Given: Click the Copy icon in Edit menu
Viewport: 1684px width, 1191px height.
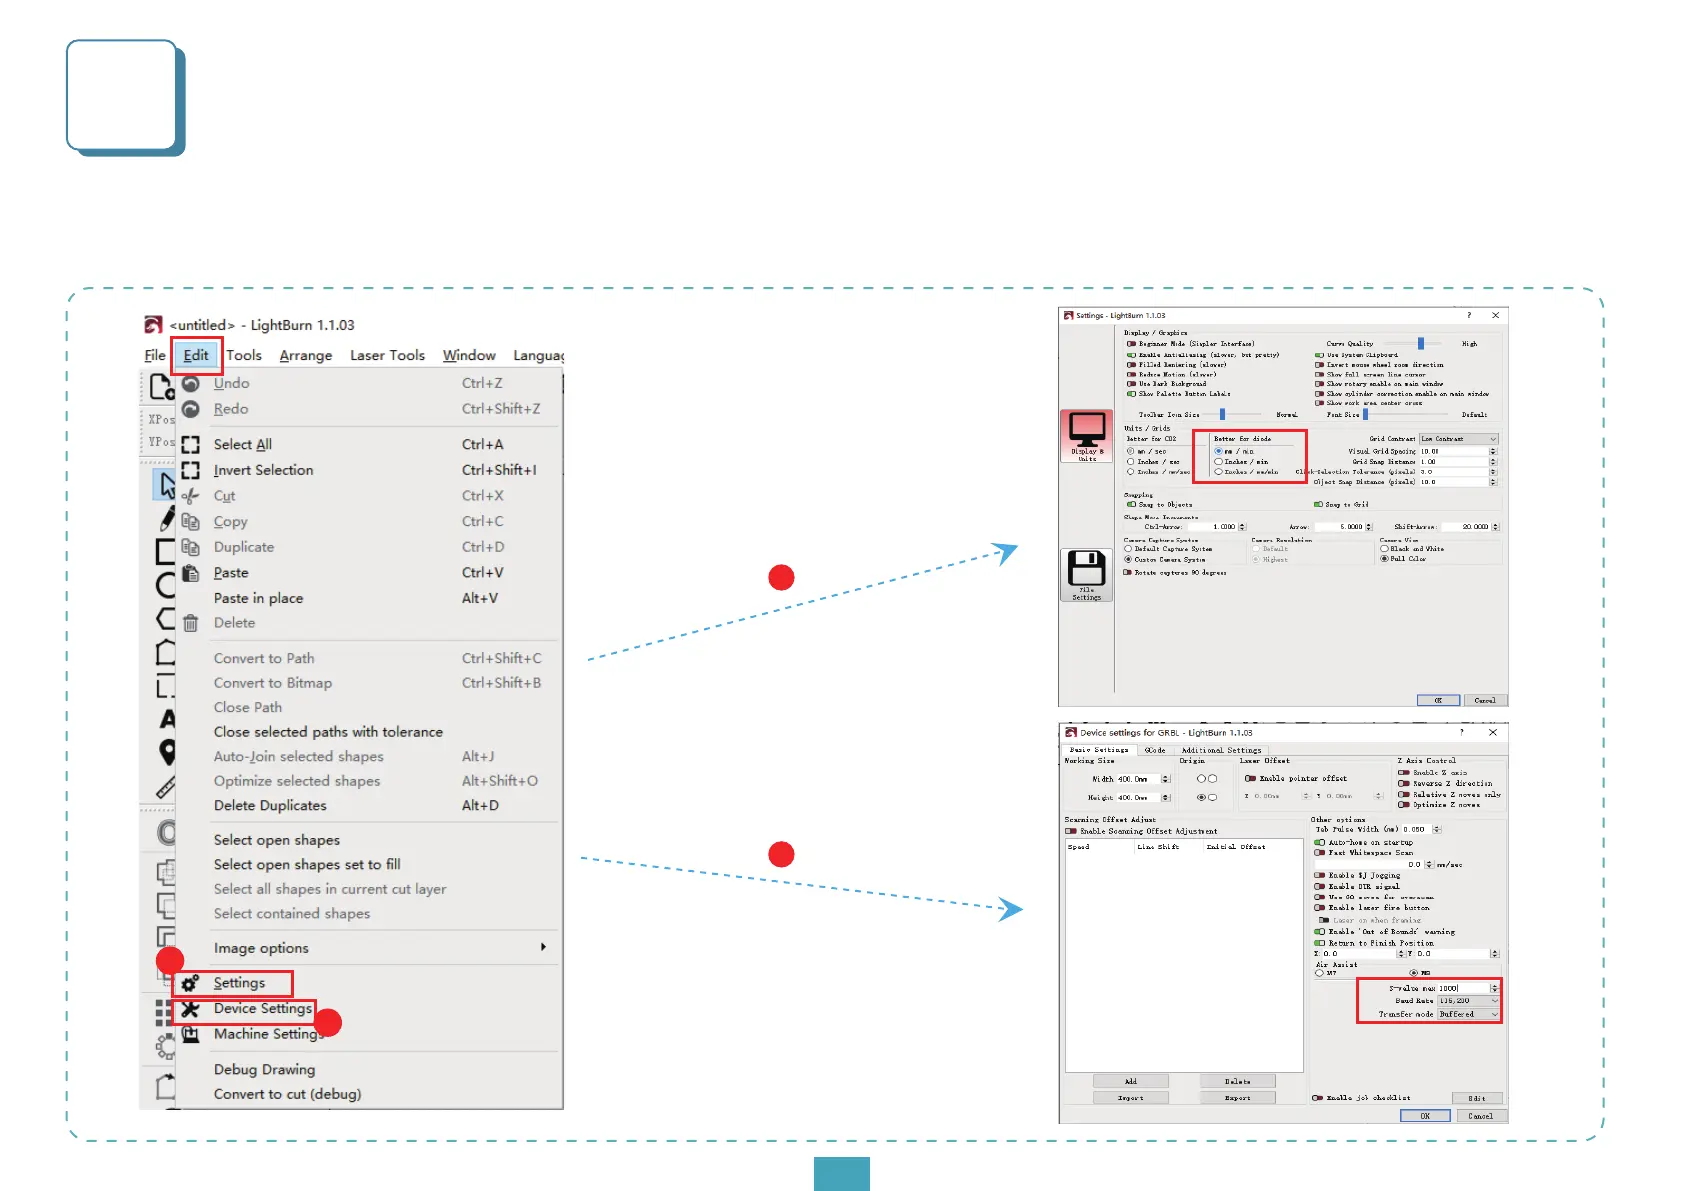Looking at the screenshot, I should tap(190, 522).
